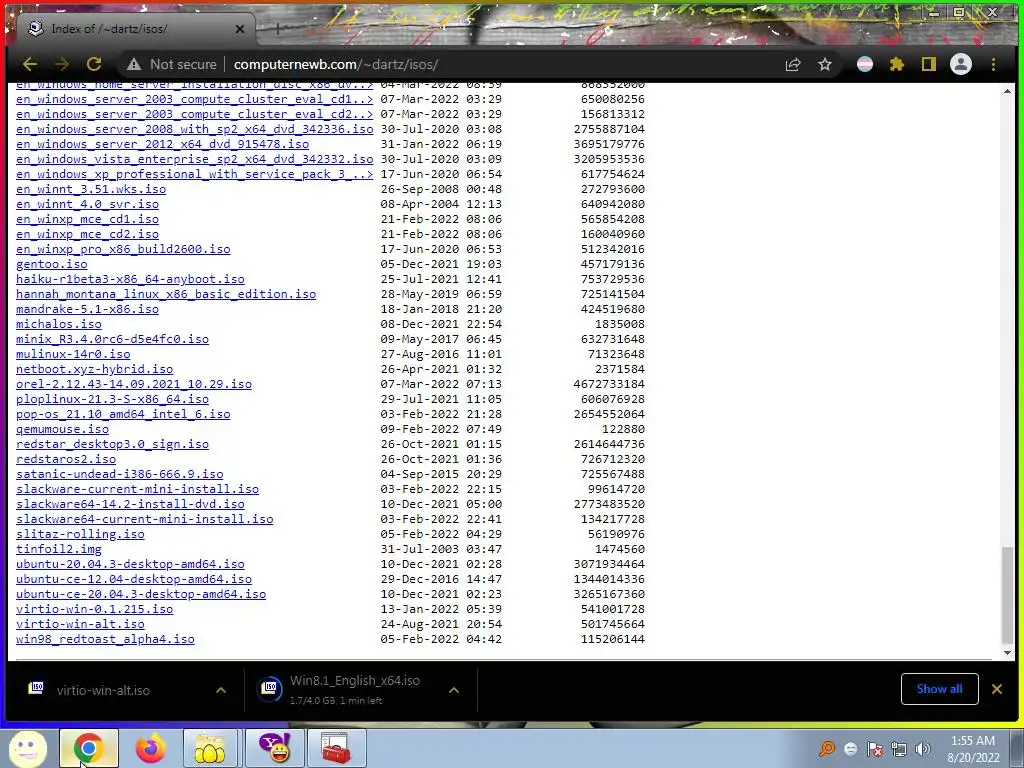
Task: Expand options for virtio-win-alt.iso download
Action: coord(221,690)
